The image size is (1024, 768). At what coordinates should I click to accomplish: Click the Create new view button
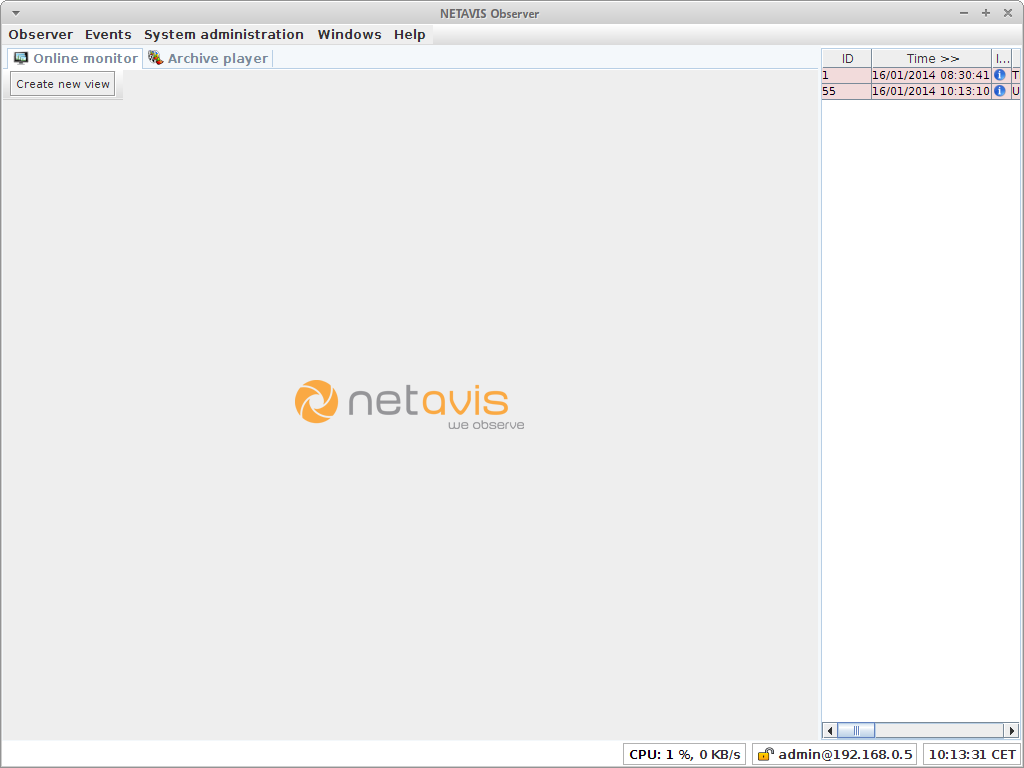point(63,84)
